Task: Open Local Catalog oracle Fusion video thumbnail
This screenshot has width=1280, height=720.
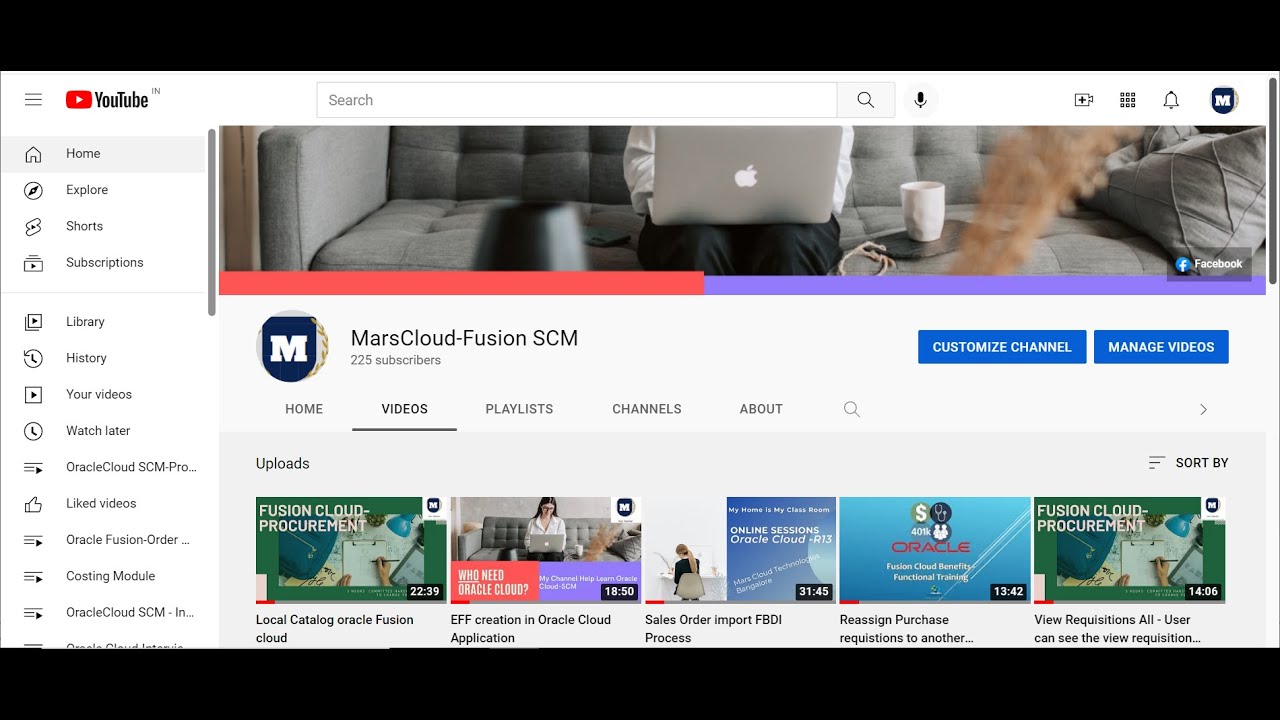Action: tap(351, 550)
